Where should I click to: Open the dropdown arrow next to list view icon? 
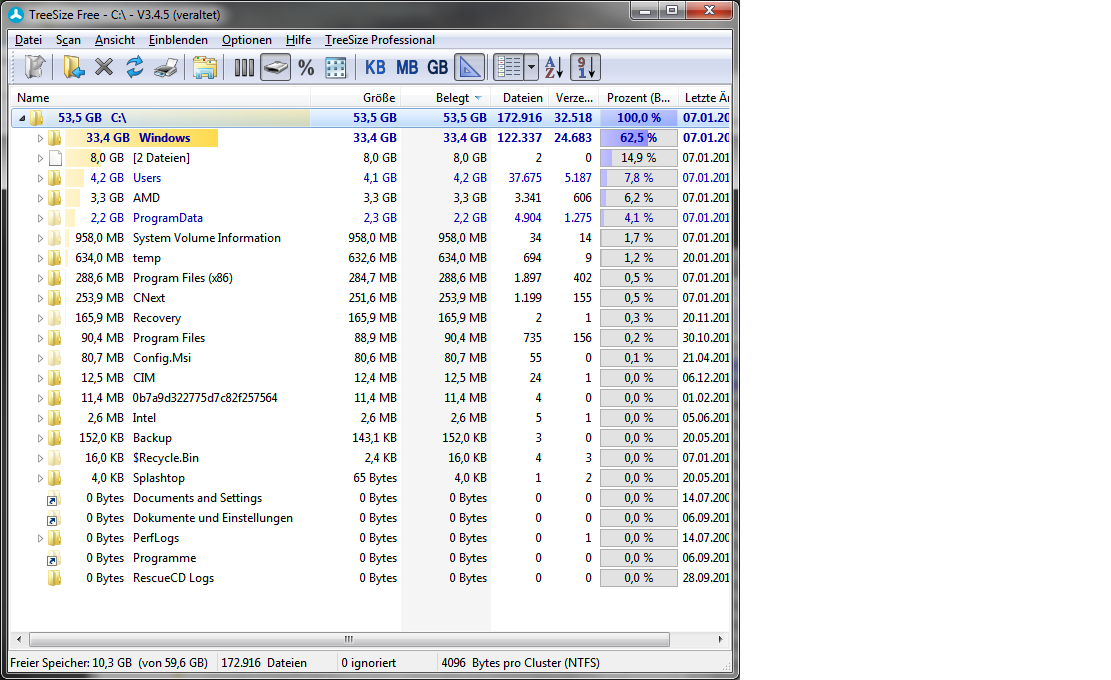(531, 67)
